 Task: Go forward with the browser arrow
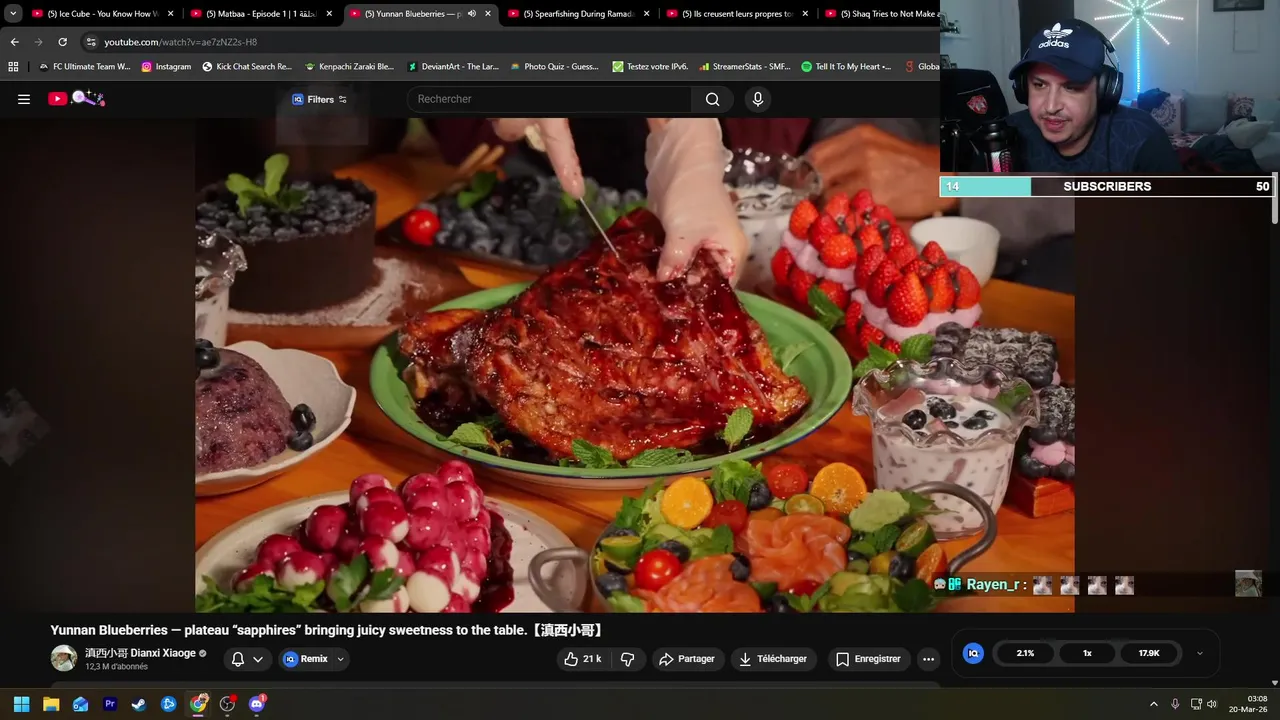38,42
